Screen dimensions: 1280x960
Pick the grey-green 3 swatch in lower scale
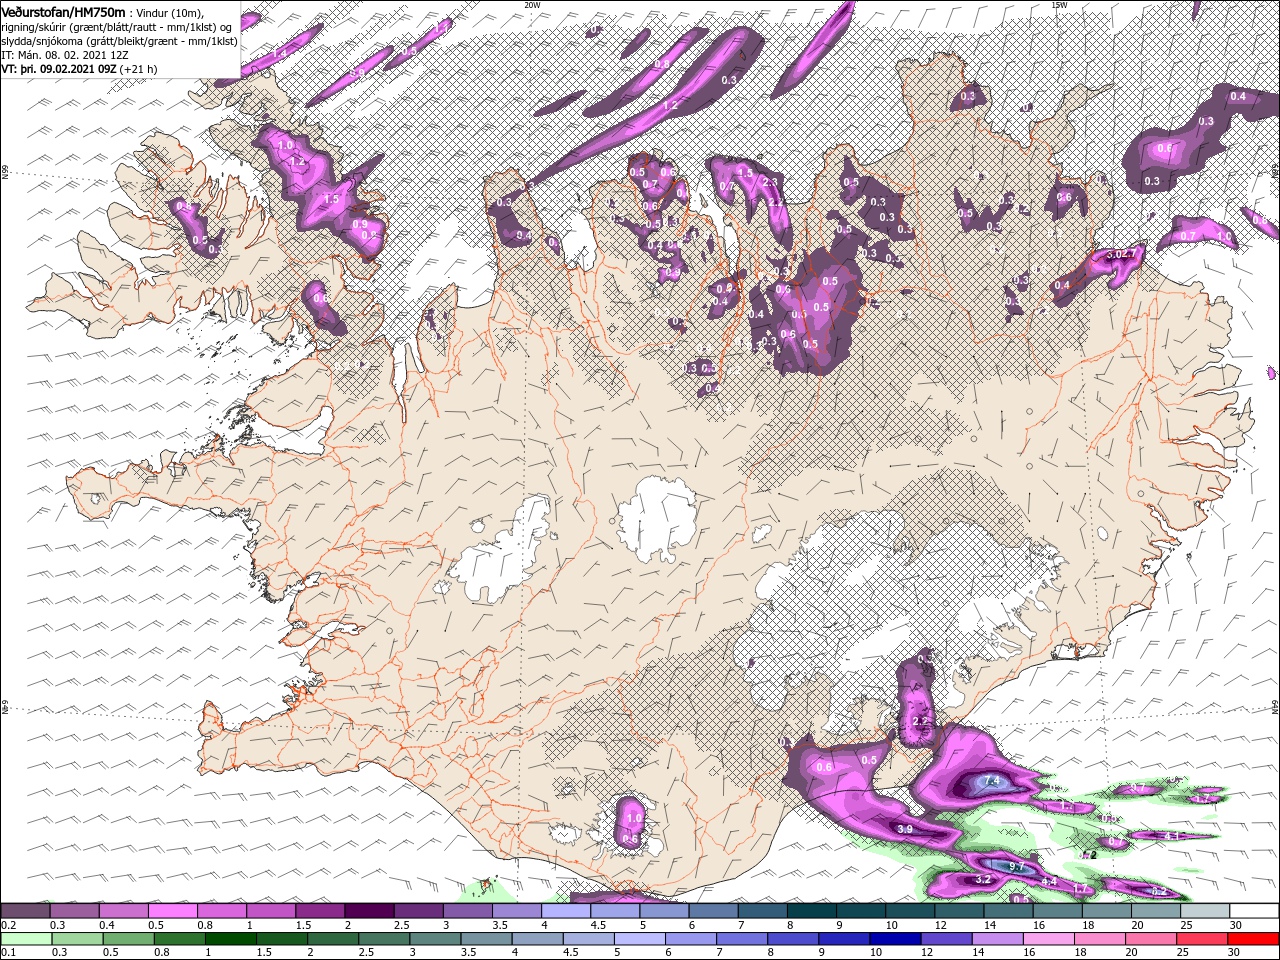tap(434, 939)
